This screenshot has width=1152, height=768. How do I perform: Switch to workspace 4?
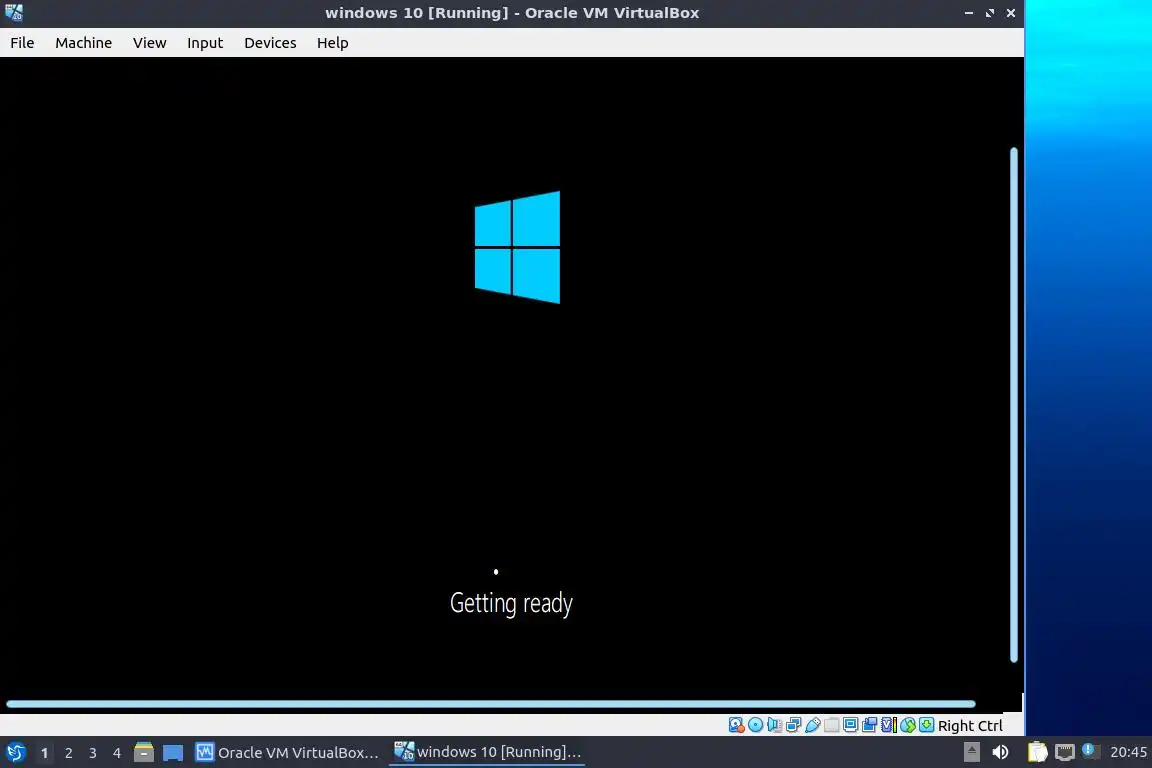[117, 753]
